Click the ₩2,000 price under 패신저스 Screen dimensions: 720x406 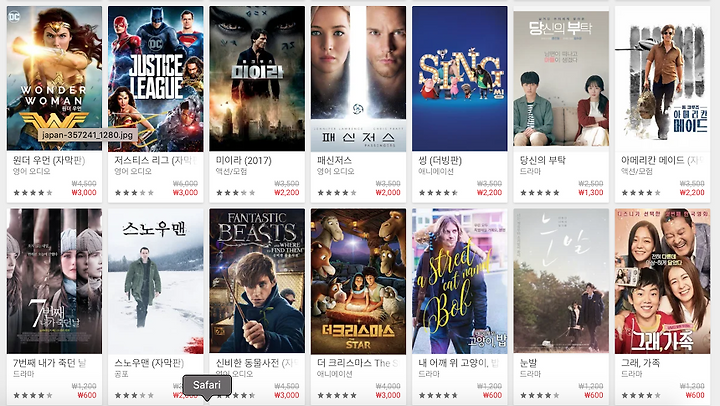388,192
